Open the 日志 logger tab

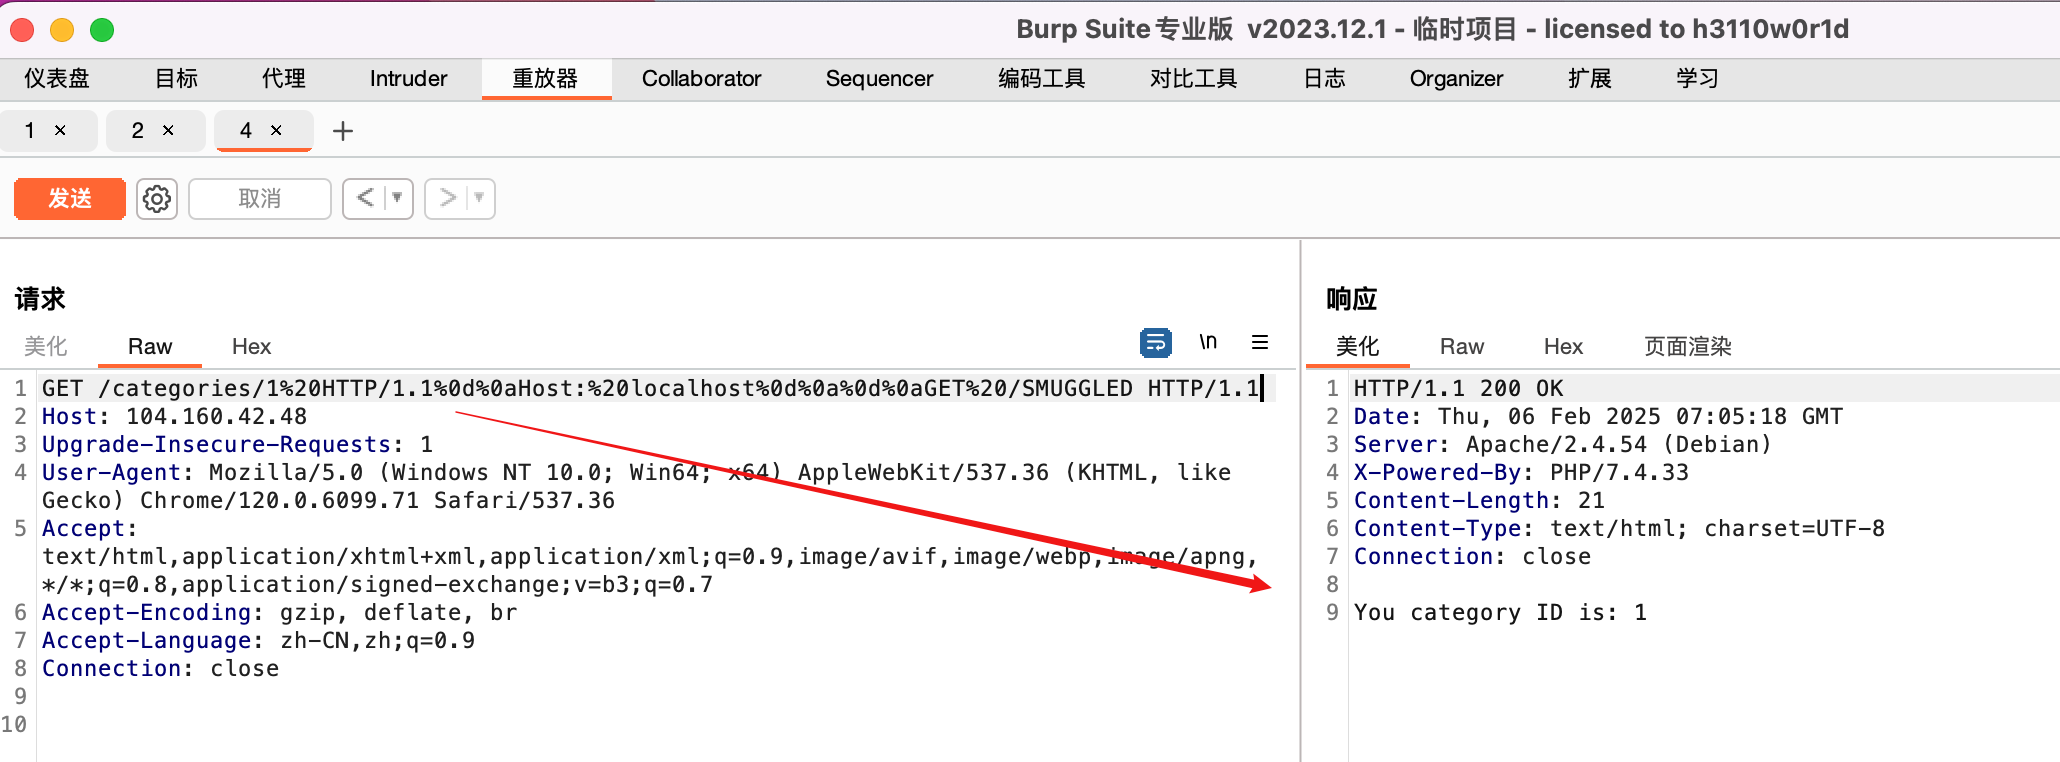click(x=1324, y=79)
